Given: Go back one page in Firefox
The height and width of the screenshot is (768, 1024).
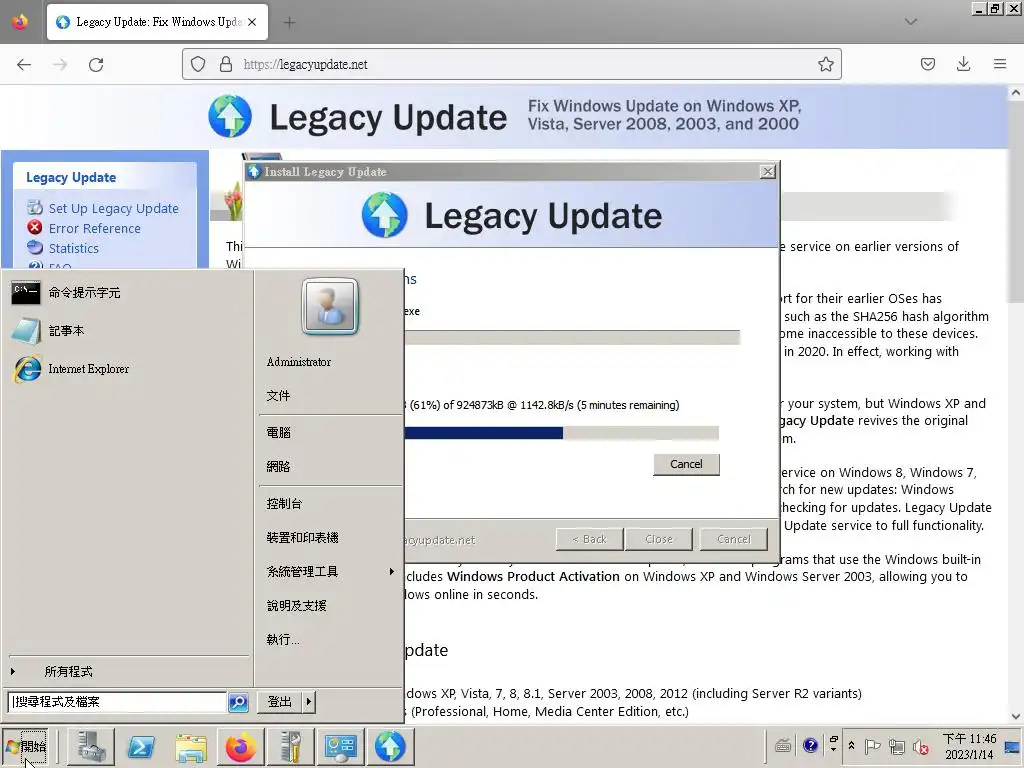Looking at the screenshot, I should coord(24,65).
